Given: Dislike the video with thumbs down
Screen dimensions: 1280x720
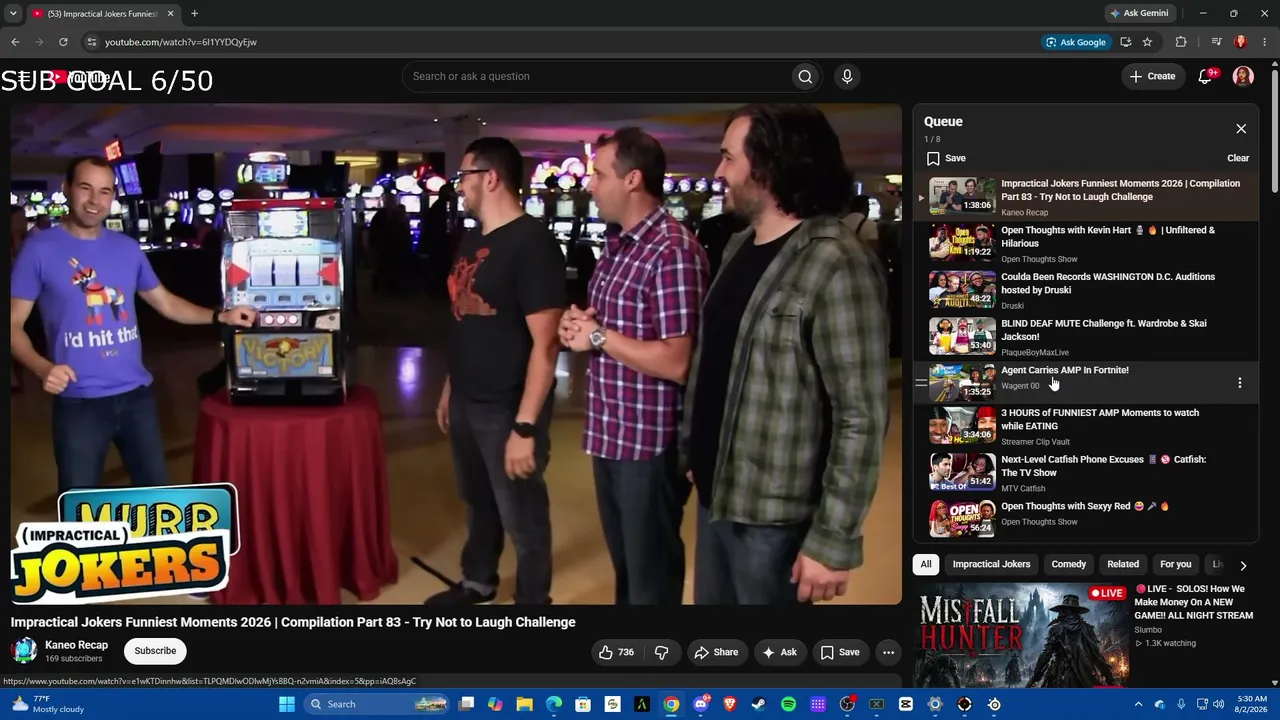Looking at the screenshot, I should pyautogui.click(x=662, y=652).
